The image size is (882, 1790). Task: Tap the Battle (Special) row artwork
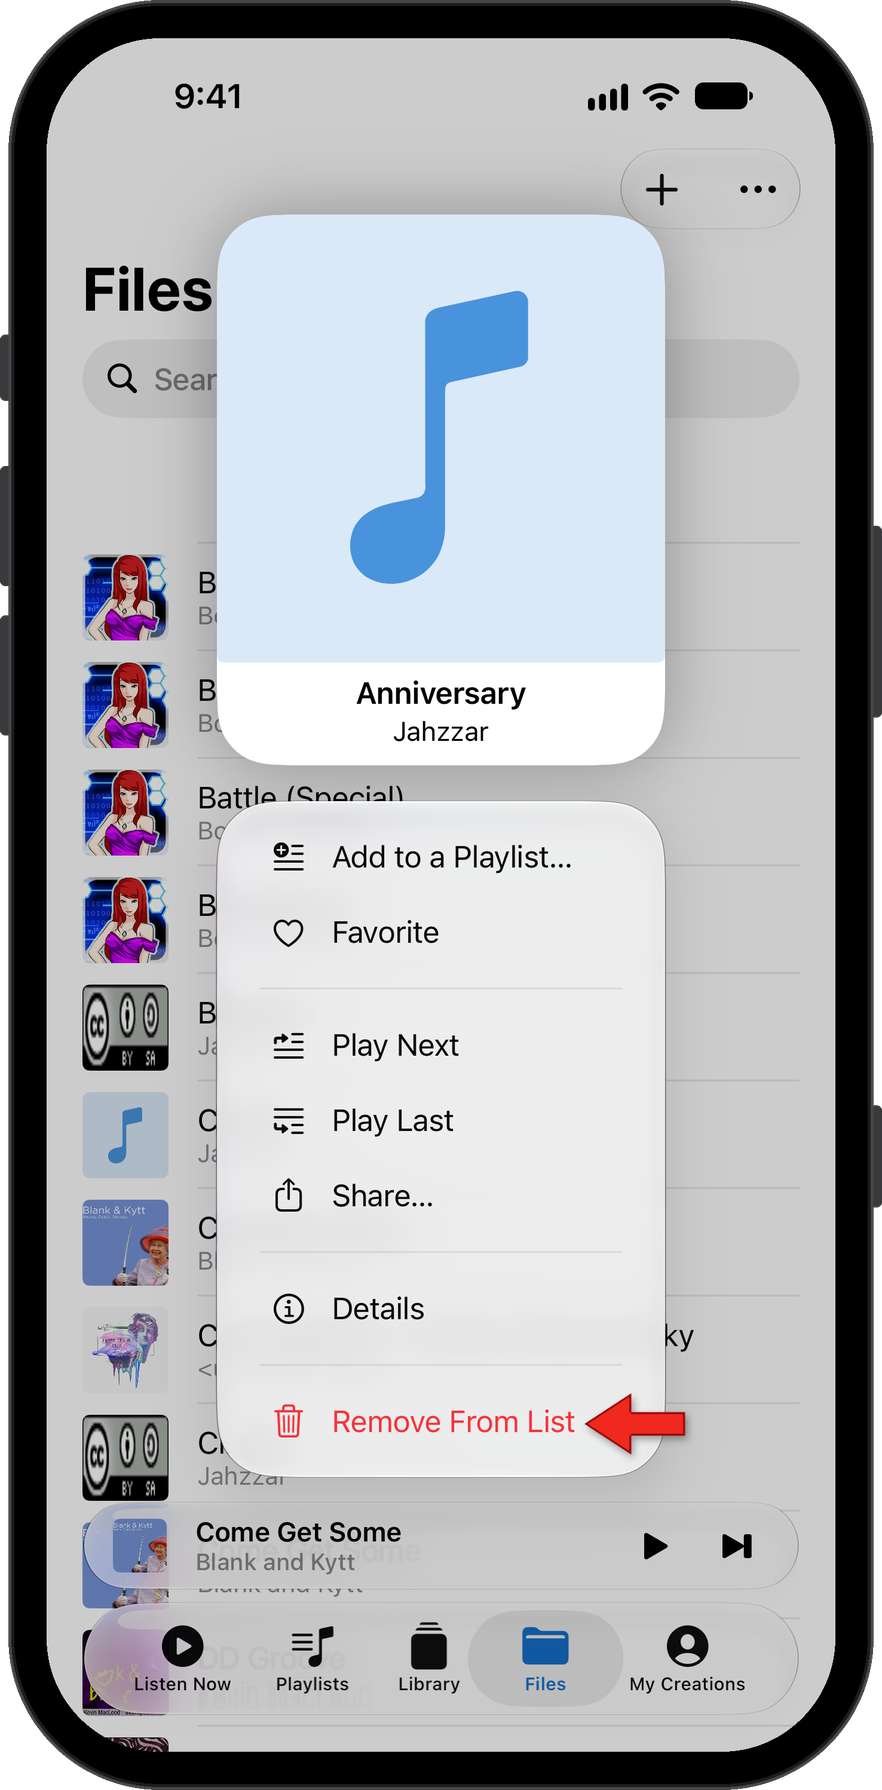125,813
